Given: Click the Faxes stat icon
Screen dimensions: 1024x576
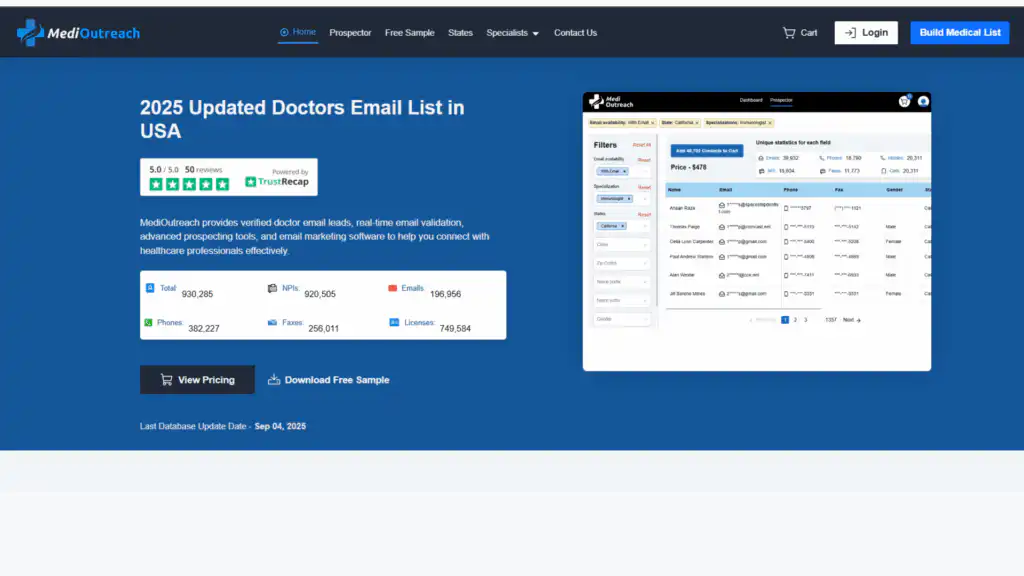Looking at the screenshot, I should click(x=272, y=323).
